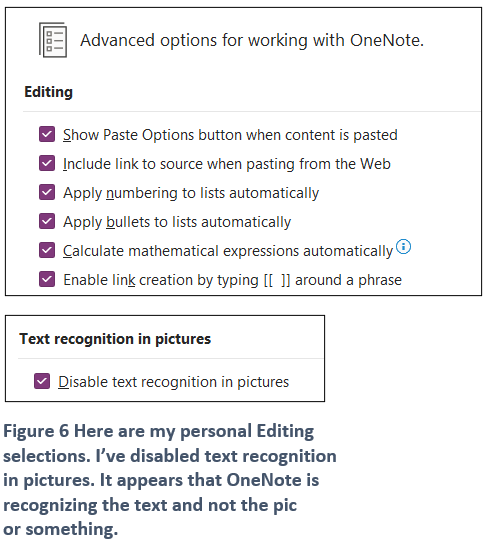Click the Editing section heading
This screenshot has width=487, height=542.
48,92
